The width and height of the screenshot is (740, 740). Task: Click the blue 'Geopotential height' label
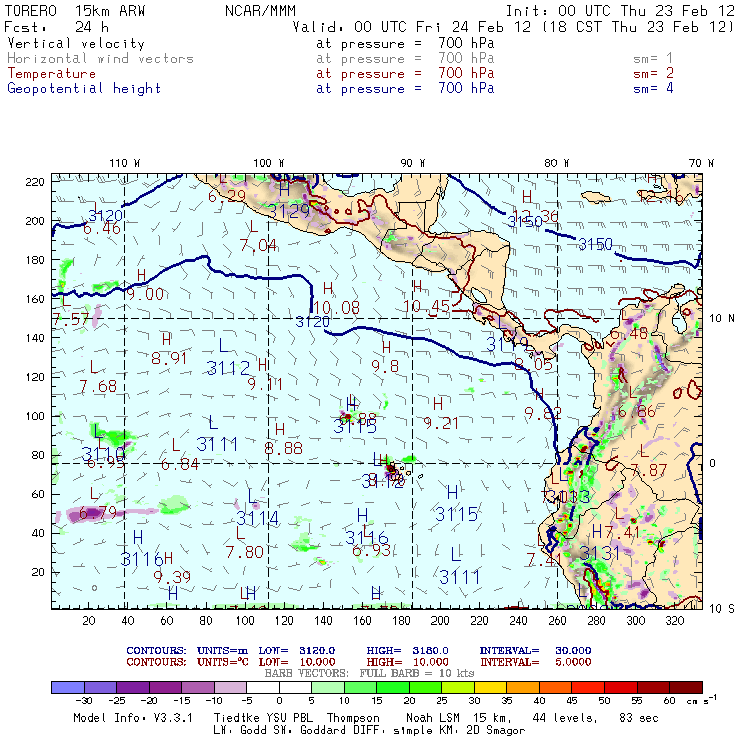point(84,88)
